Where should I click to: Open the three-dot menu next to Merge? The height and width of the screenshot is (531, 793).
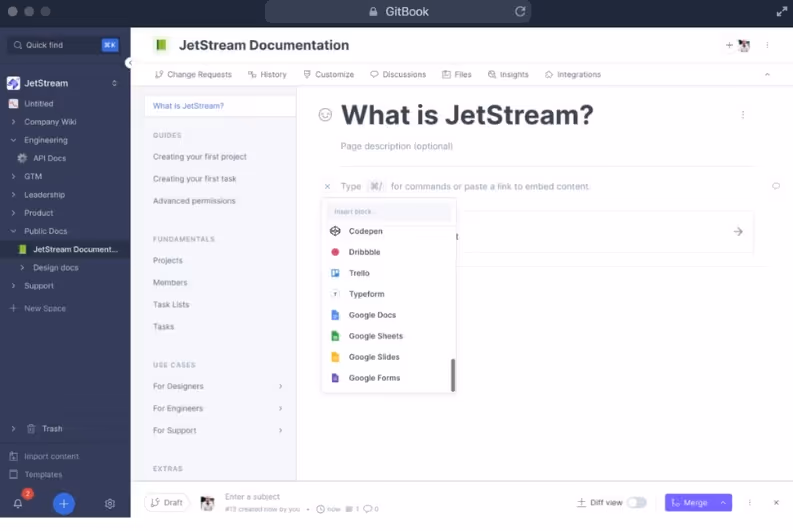tap(750, 503)
